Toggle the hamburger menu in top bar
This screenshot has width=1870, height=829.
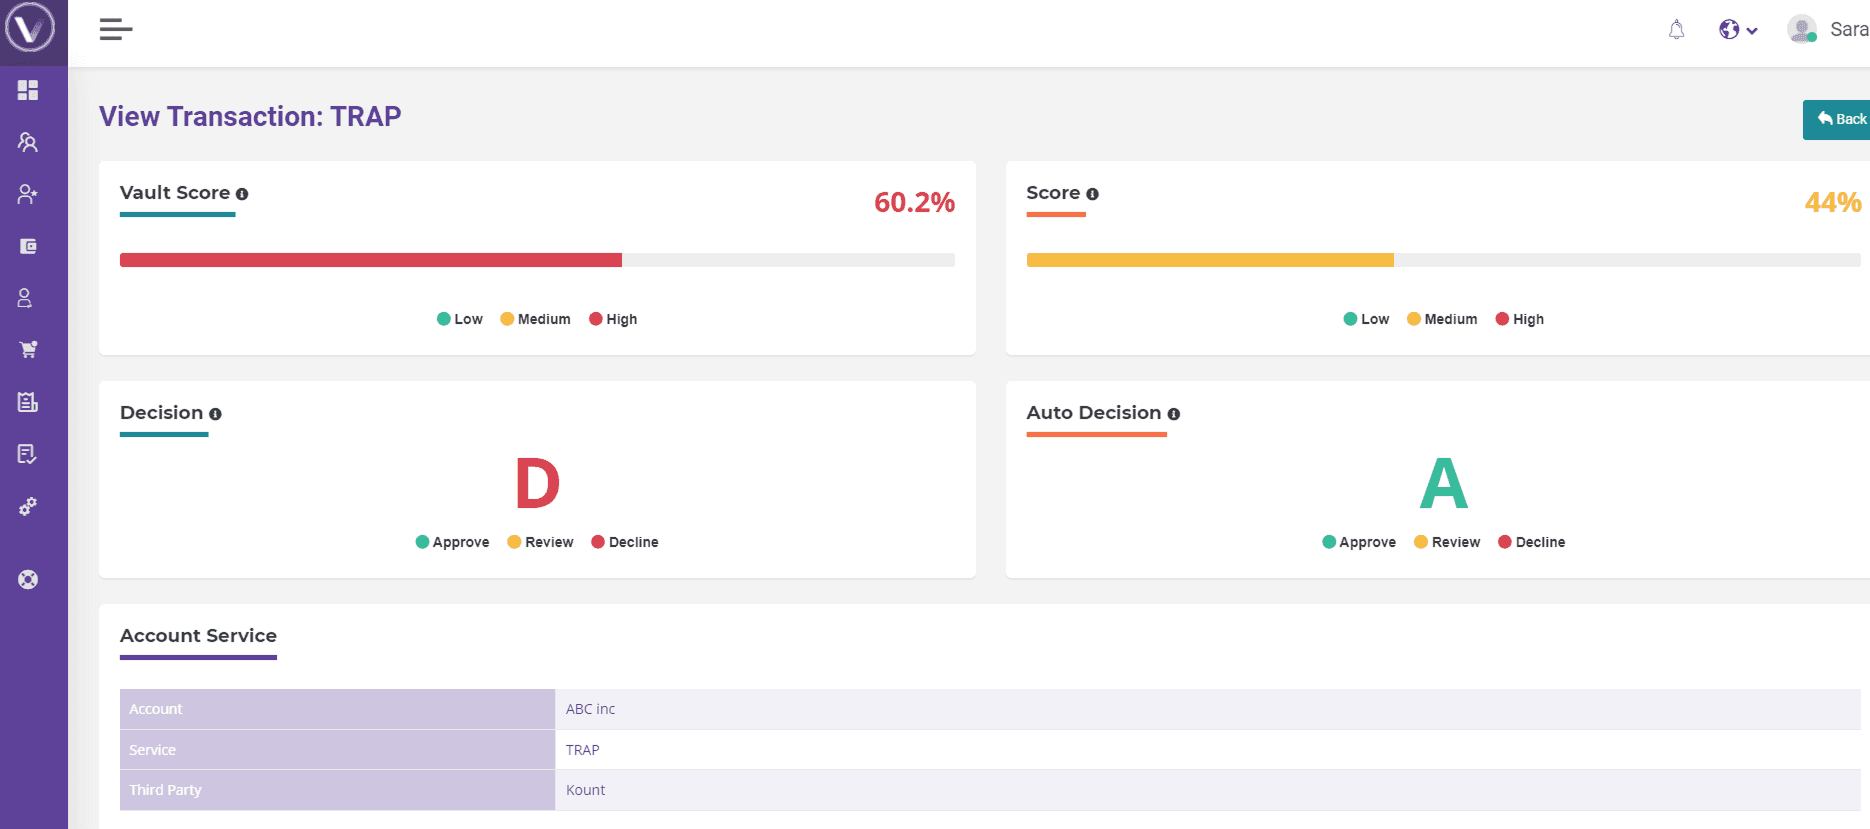pyautogui.click(x=116, y=30)
